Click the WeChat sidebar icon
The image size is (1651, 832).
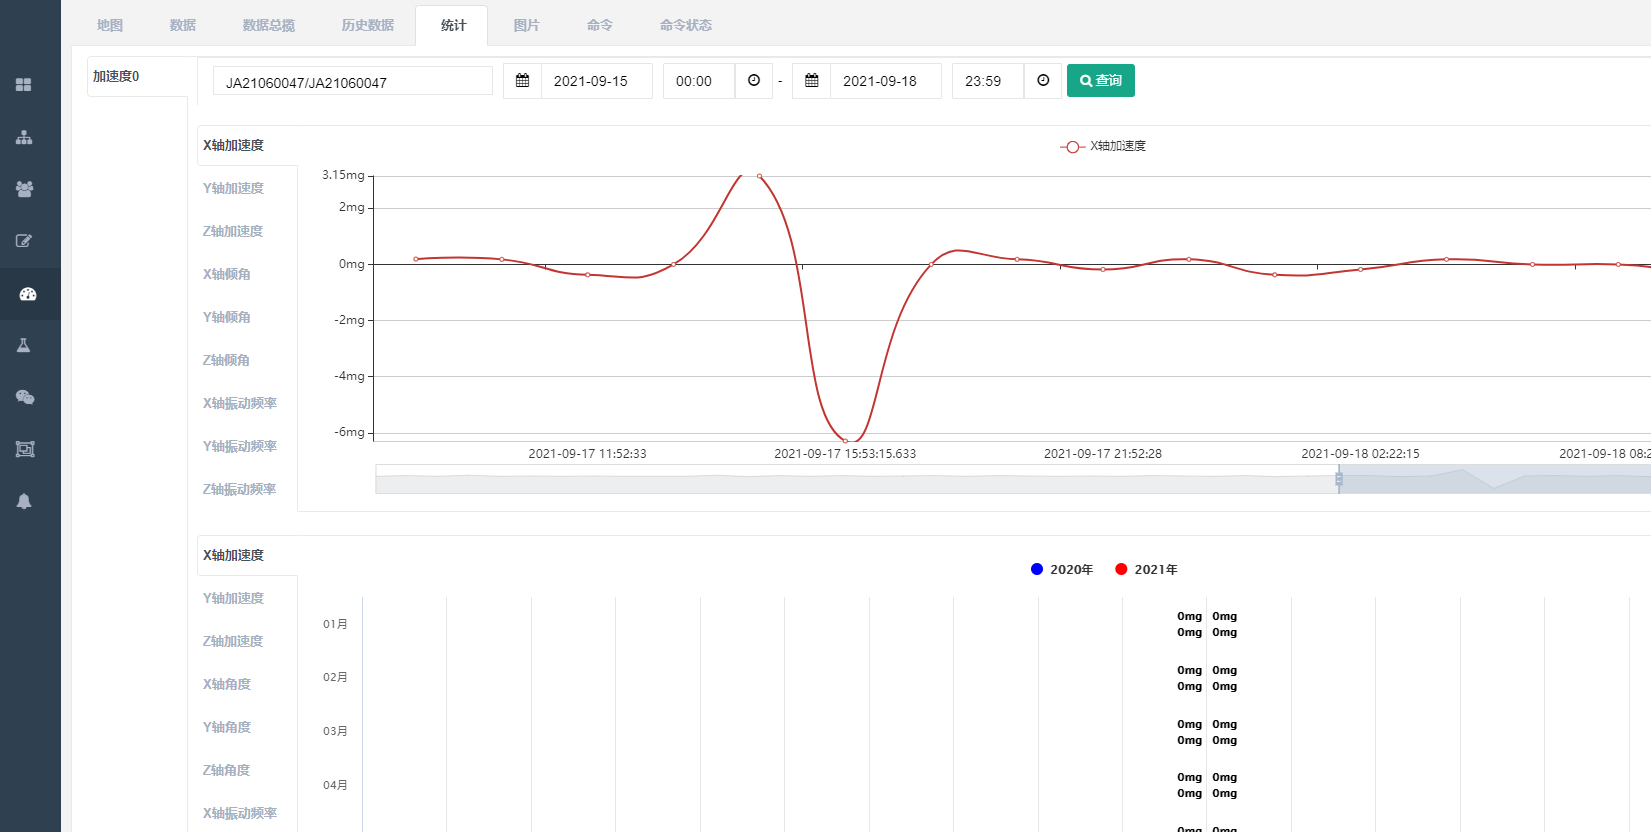25,397
